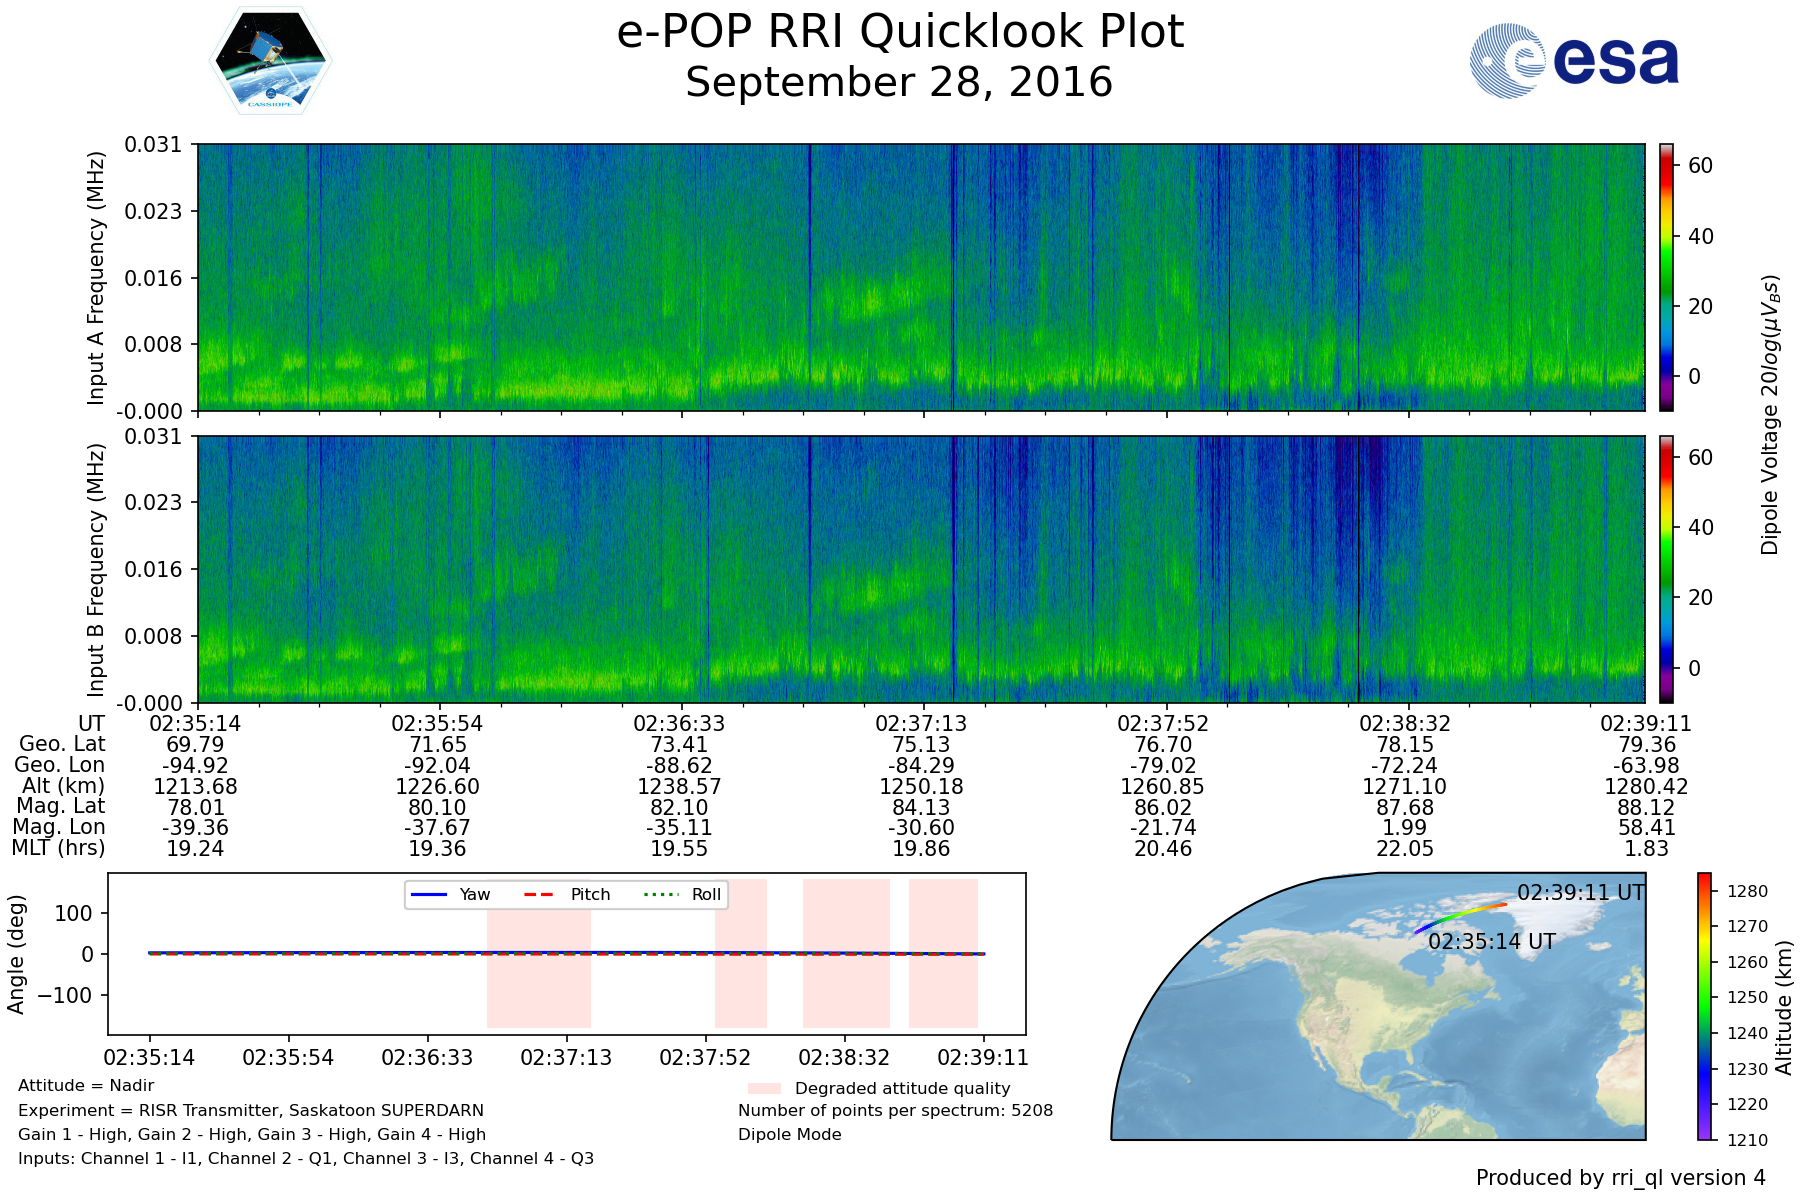This screenshot has width=1800, height=1200.
Task: Click the Produced by rri_ql version 4 text
Action: tap(1620, 1178)
